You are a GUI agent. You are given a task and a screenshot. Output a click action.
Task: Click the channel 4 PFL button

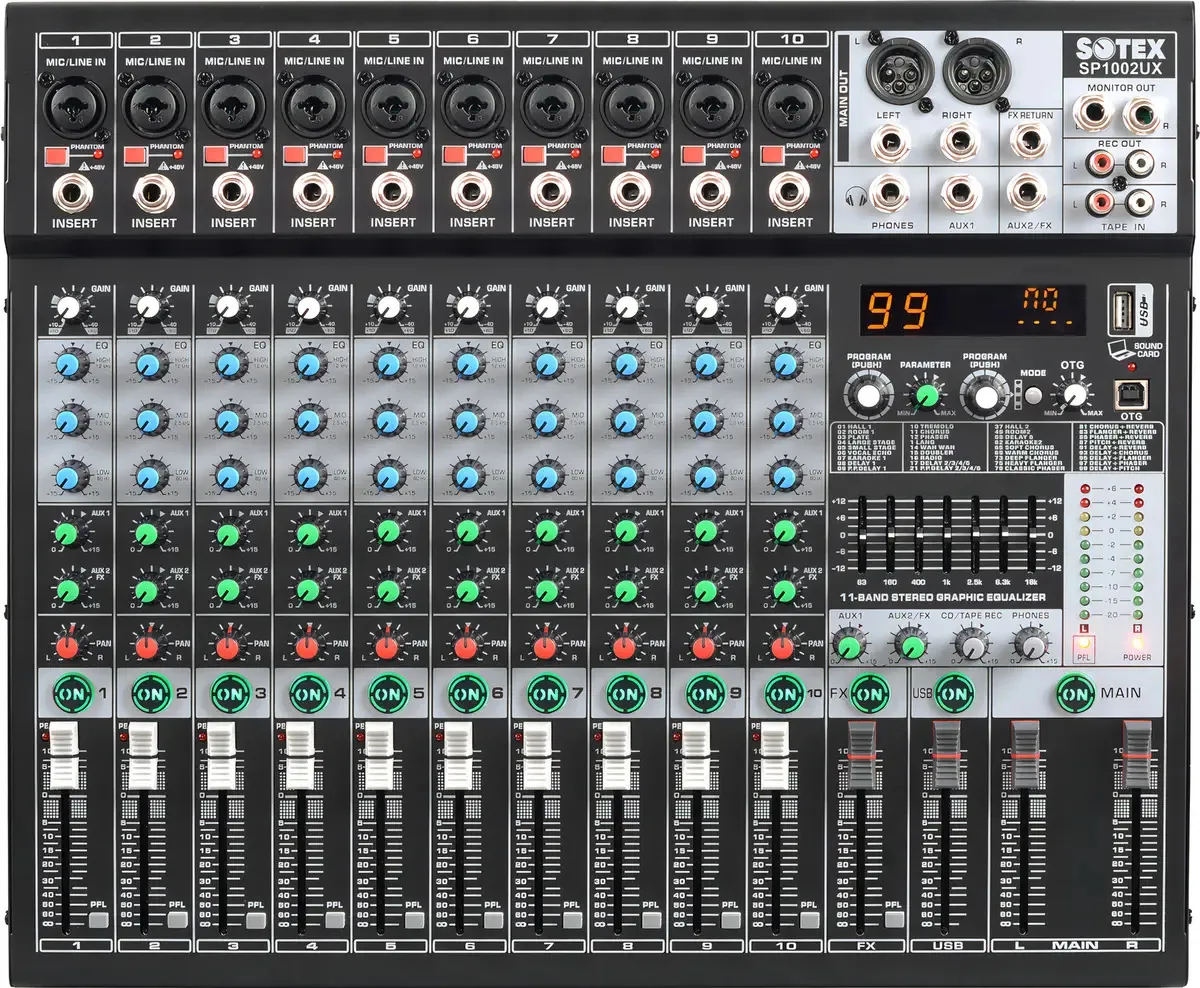pyautogui.click(x=335, y=919)
